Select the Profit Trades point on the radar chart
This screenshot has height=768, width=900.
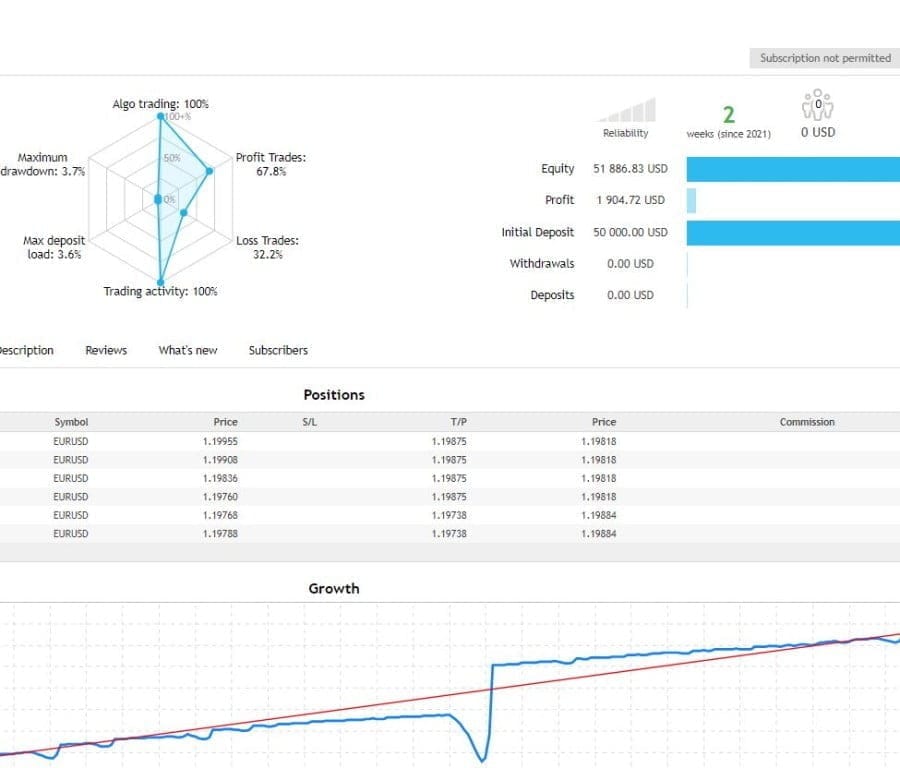coord(210,170)
